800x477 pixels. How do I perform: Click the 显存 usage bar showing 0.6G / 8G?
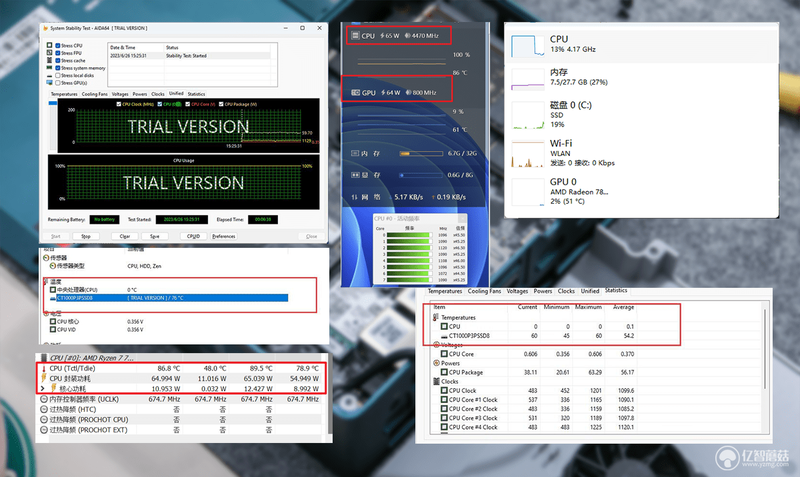pyautogui.click(x=421, y=175)
